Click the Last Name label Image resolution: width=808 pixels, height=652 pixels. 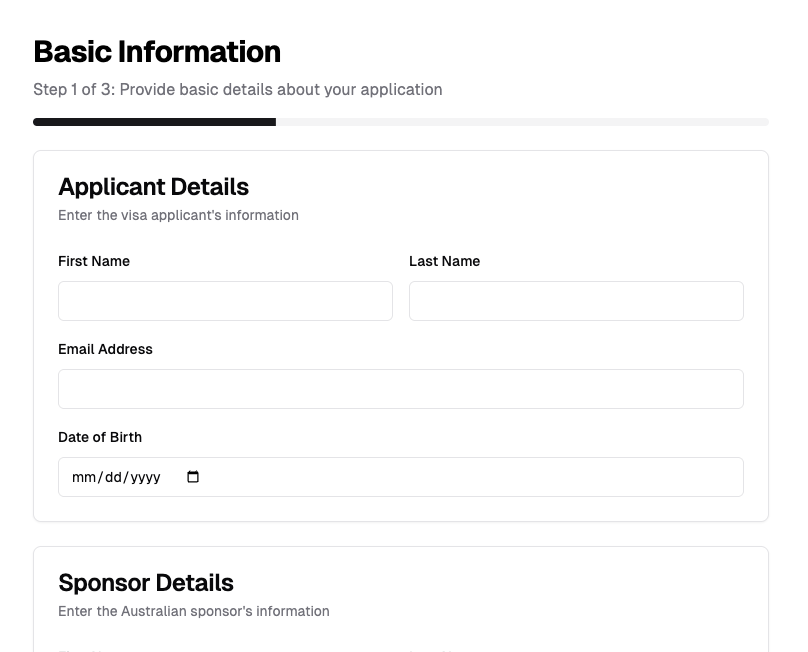[x=444, y=261]
